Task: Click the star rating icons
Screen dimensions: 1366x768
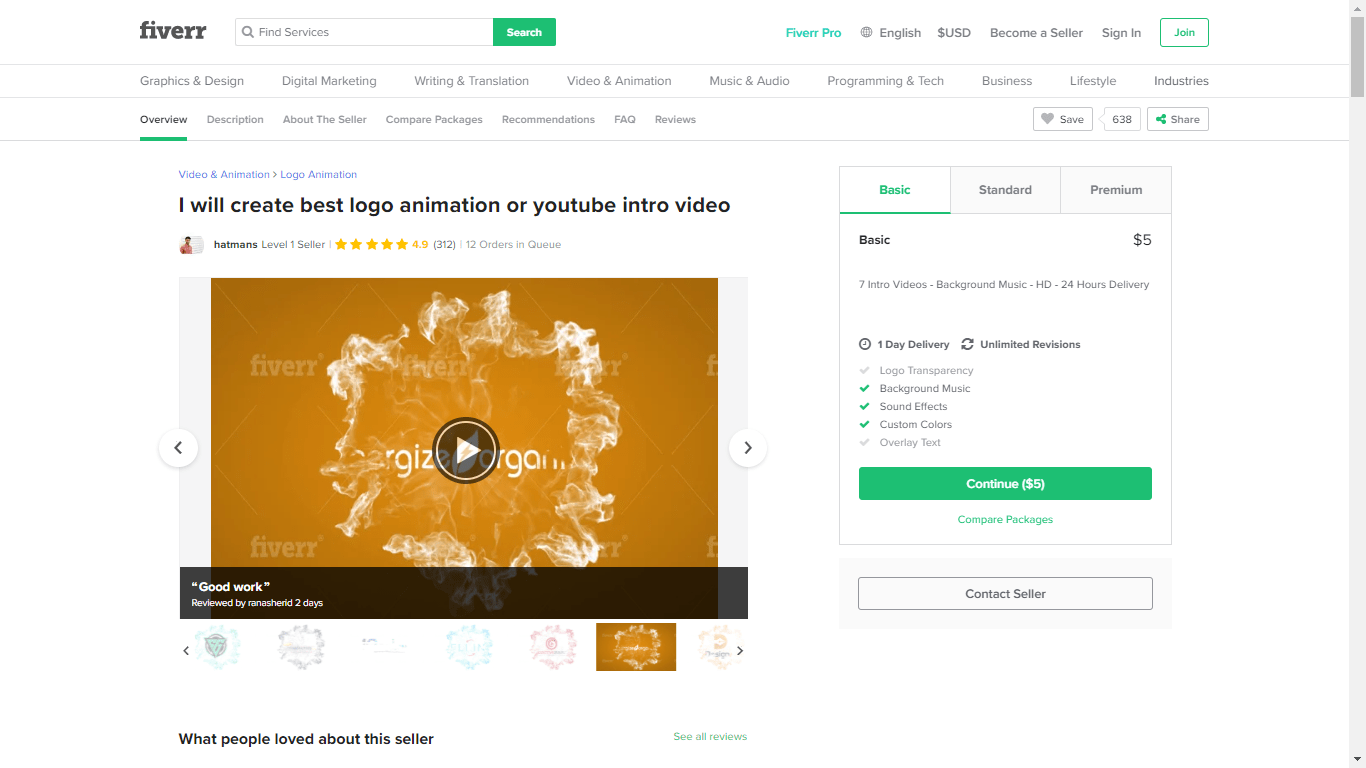Action: [371, 244]
